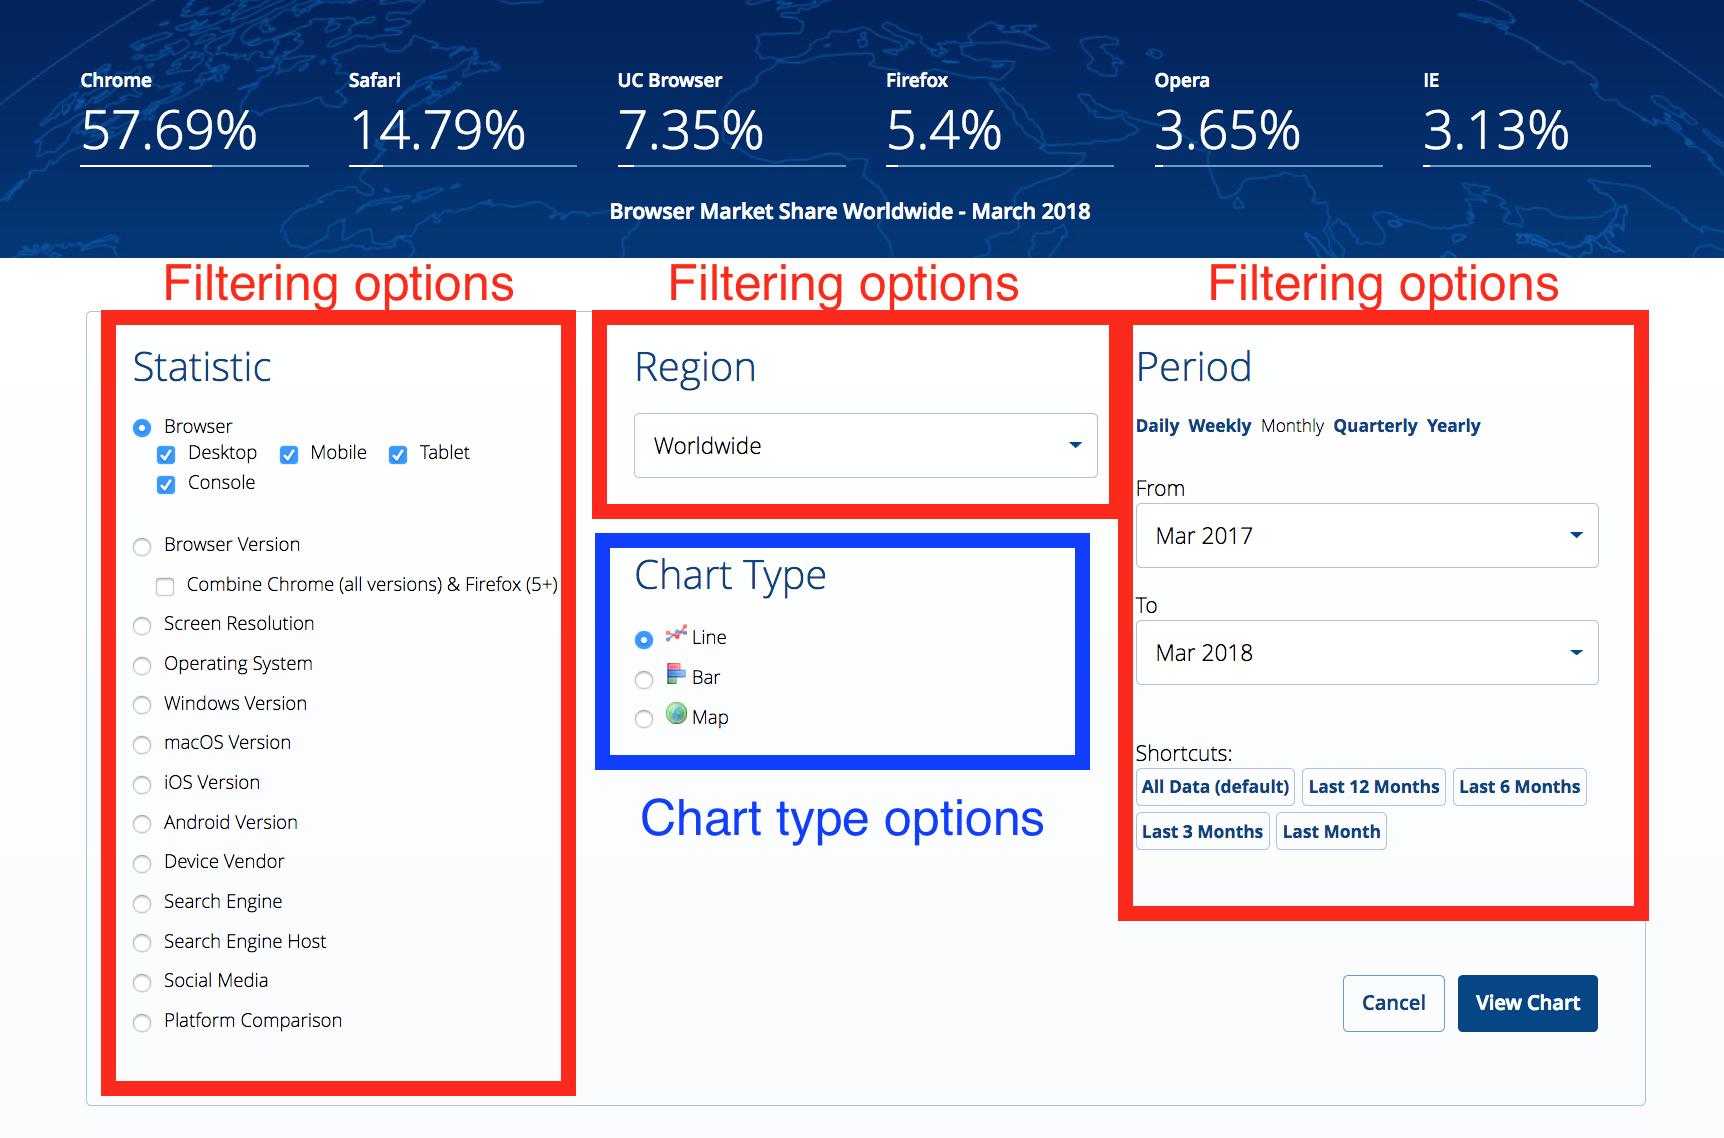The height and width of the screenshot is (1138, 1724).
Task: Click Chrome 57.69% market share stat
Action: [194, 116]
